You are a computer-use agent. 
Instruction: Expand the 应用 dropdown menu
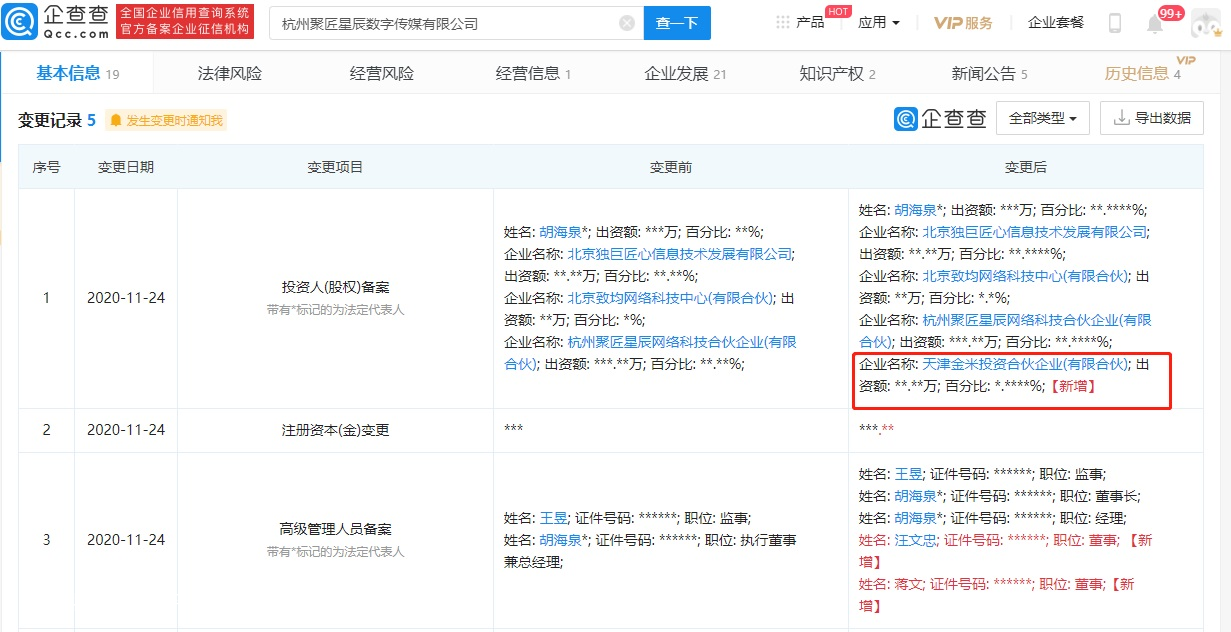point(879,23)
